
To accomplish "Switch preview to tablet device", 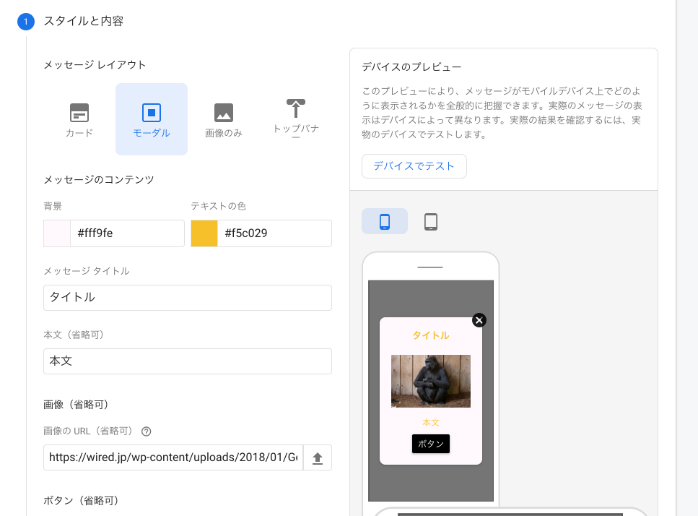I will 430,221.
